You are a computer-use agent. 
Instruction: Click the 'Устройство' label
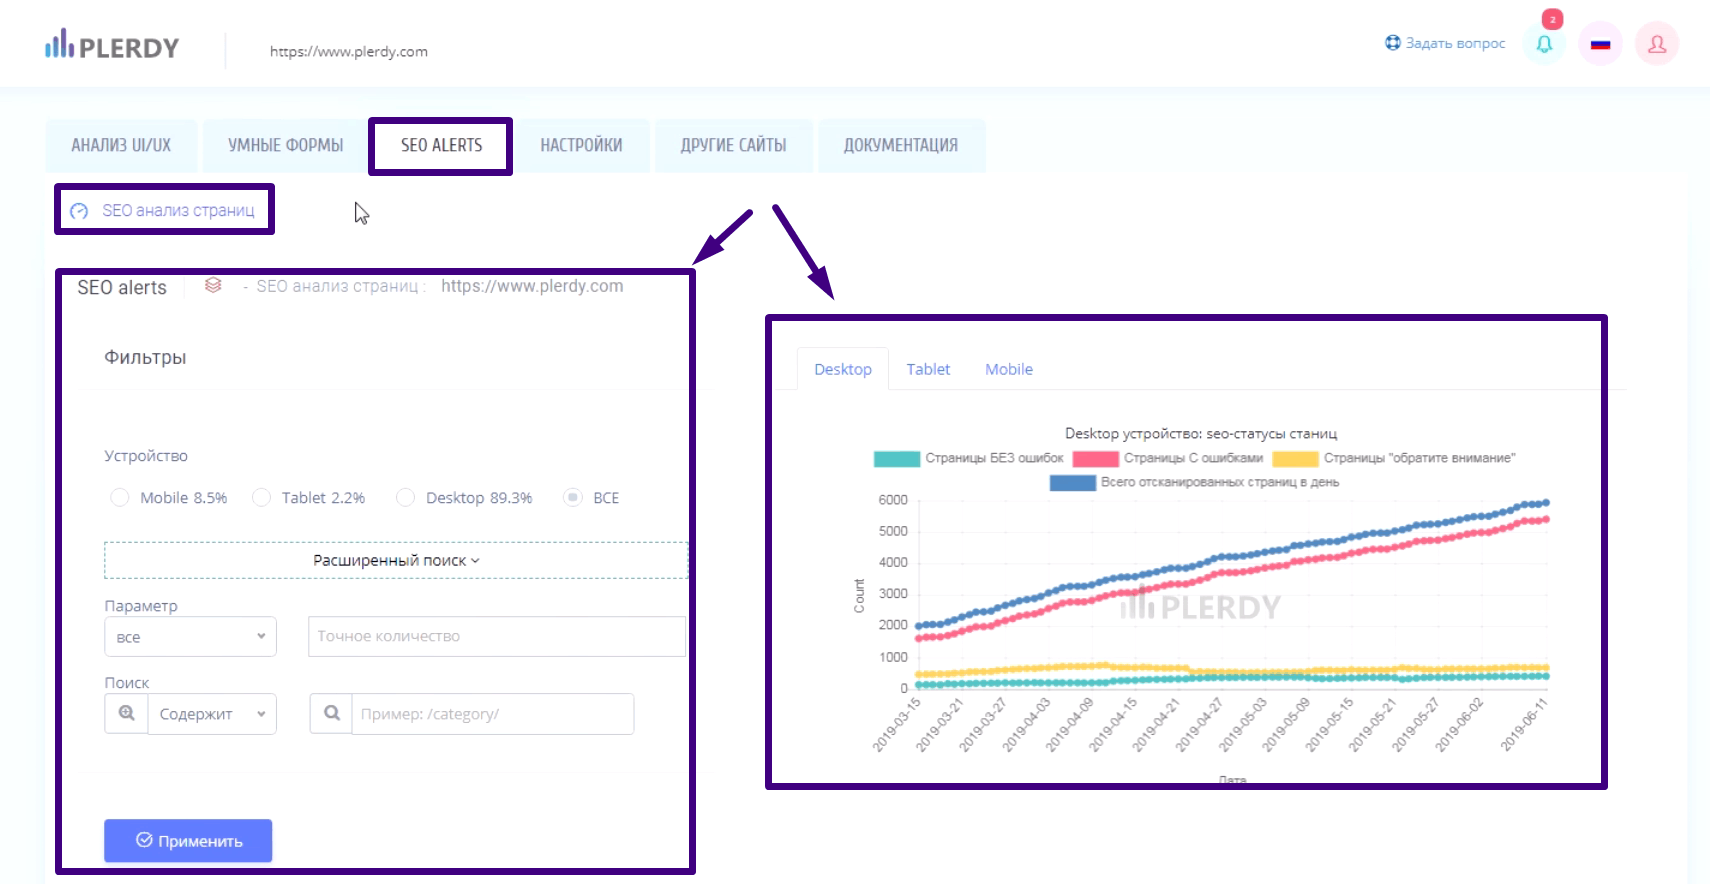tap(146, 456)
